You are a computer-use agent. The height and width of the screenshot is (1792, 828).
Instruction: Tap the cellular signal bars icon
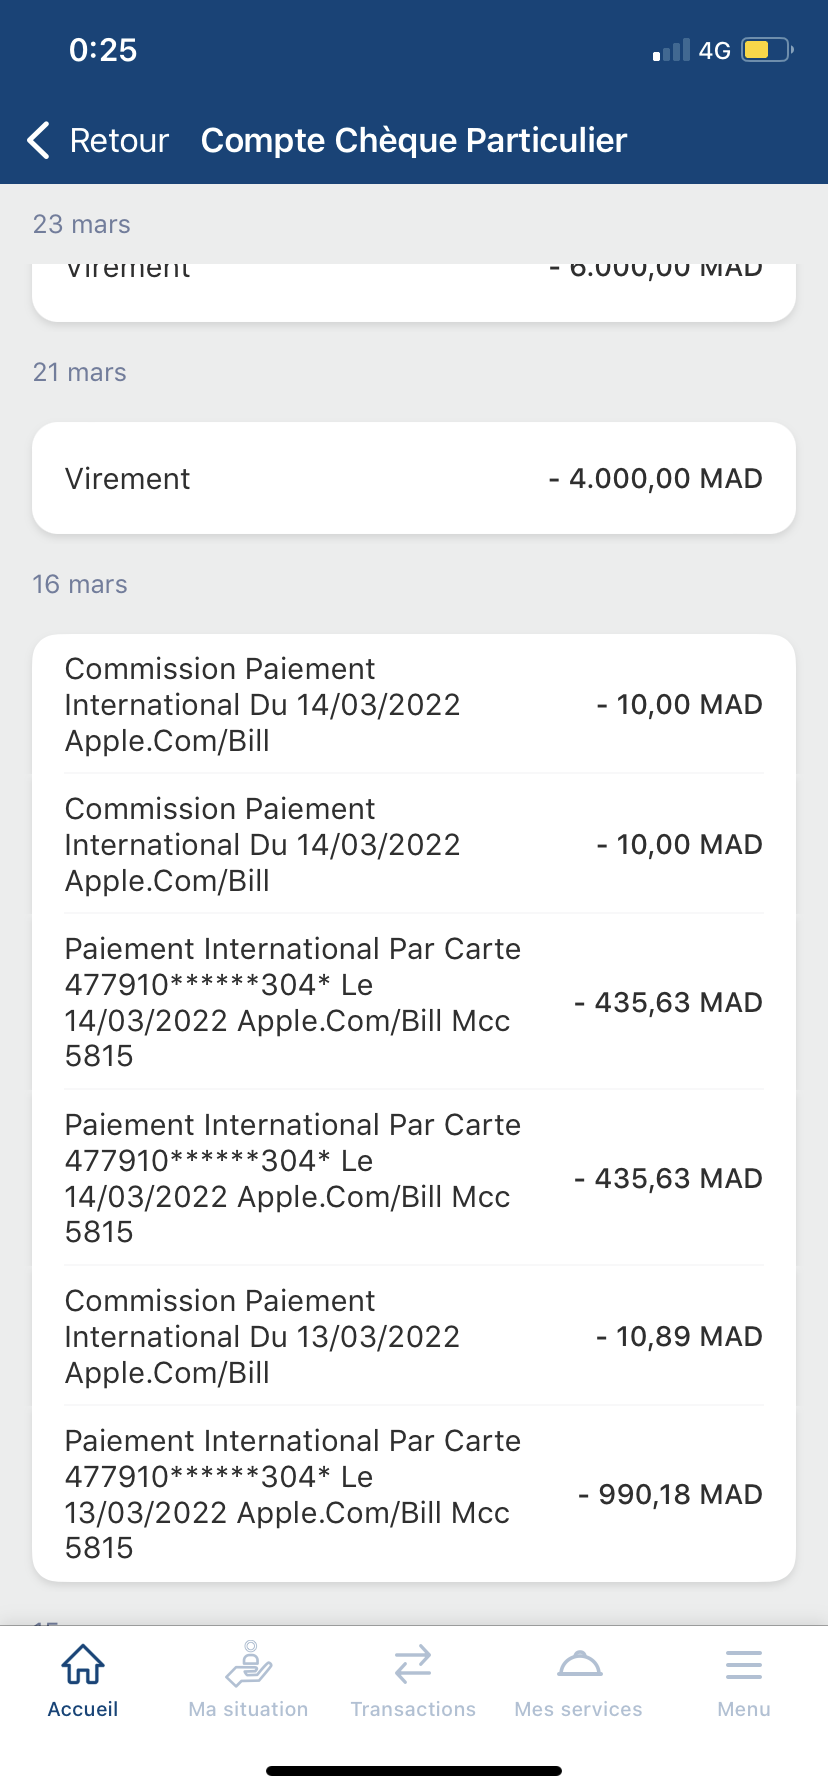671,50
